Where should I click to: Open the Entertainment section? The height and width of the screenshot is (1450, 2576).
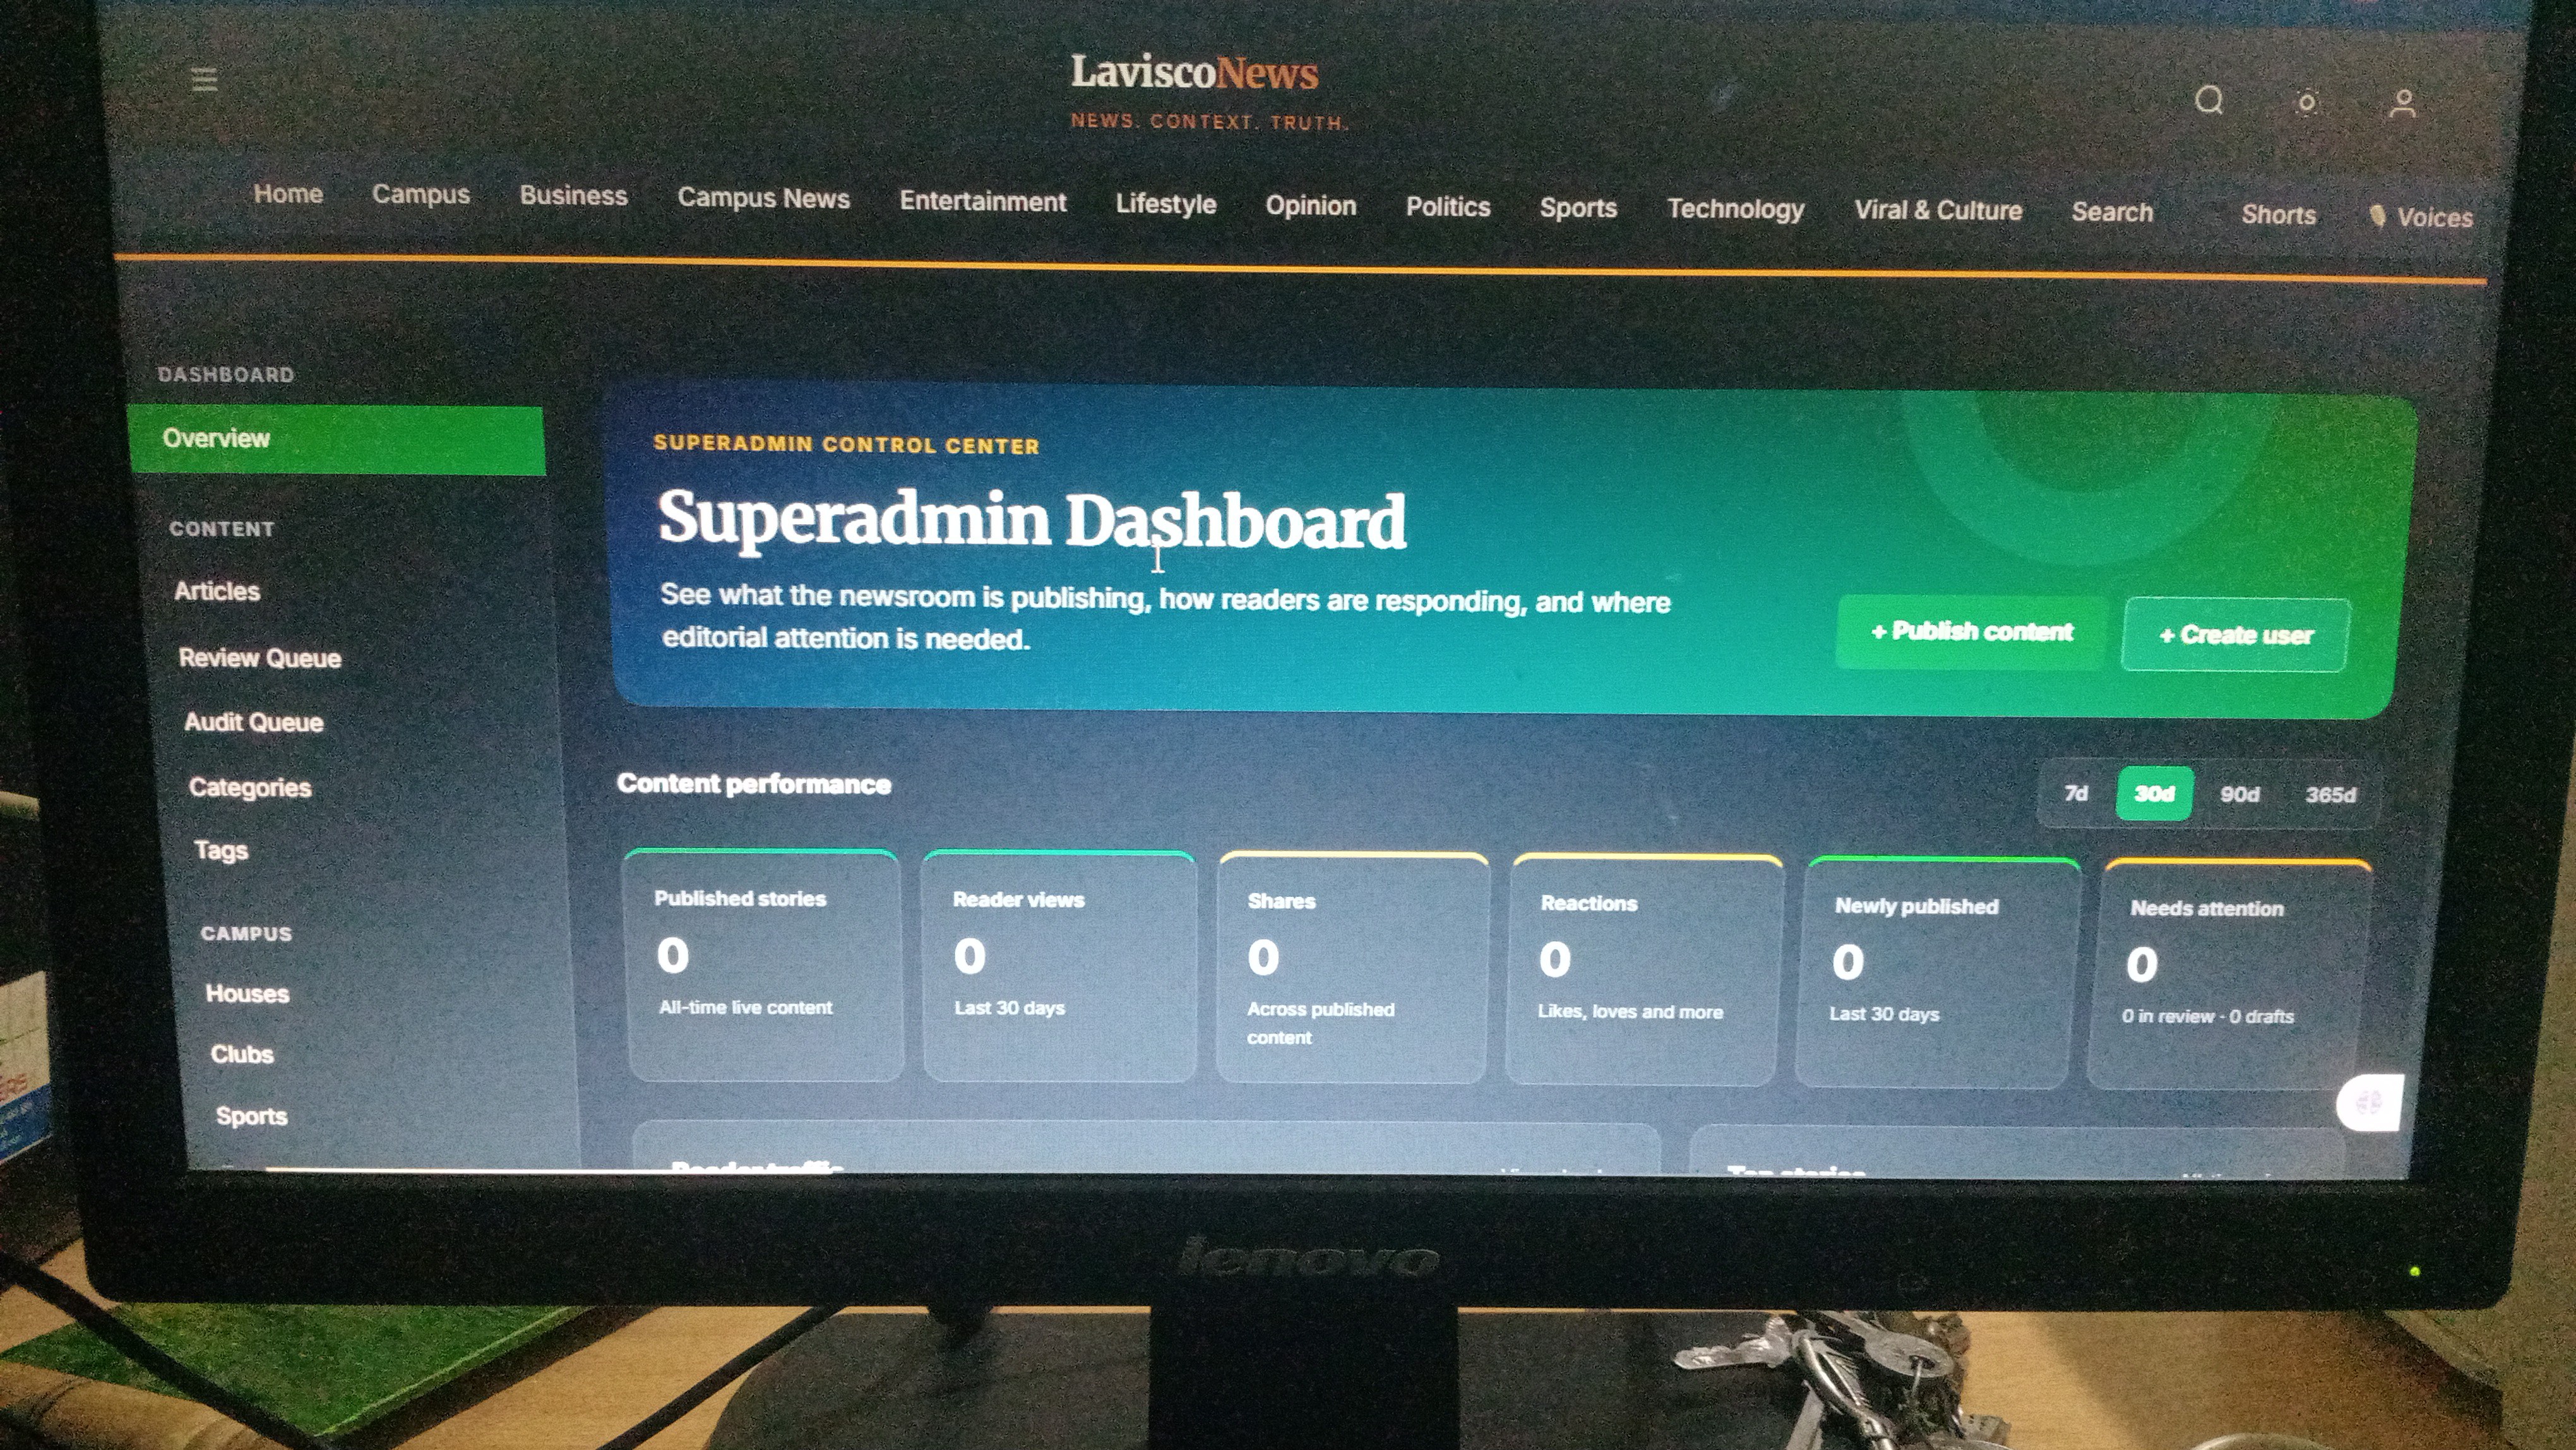(x=983, y=201)
